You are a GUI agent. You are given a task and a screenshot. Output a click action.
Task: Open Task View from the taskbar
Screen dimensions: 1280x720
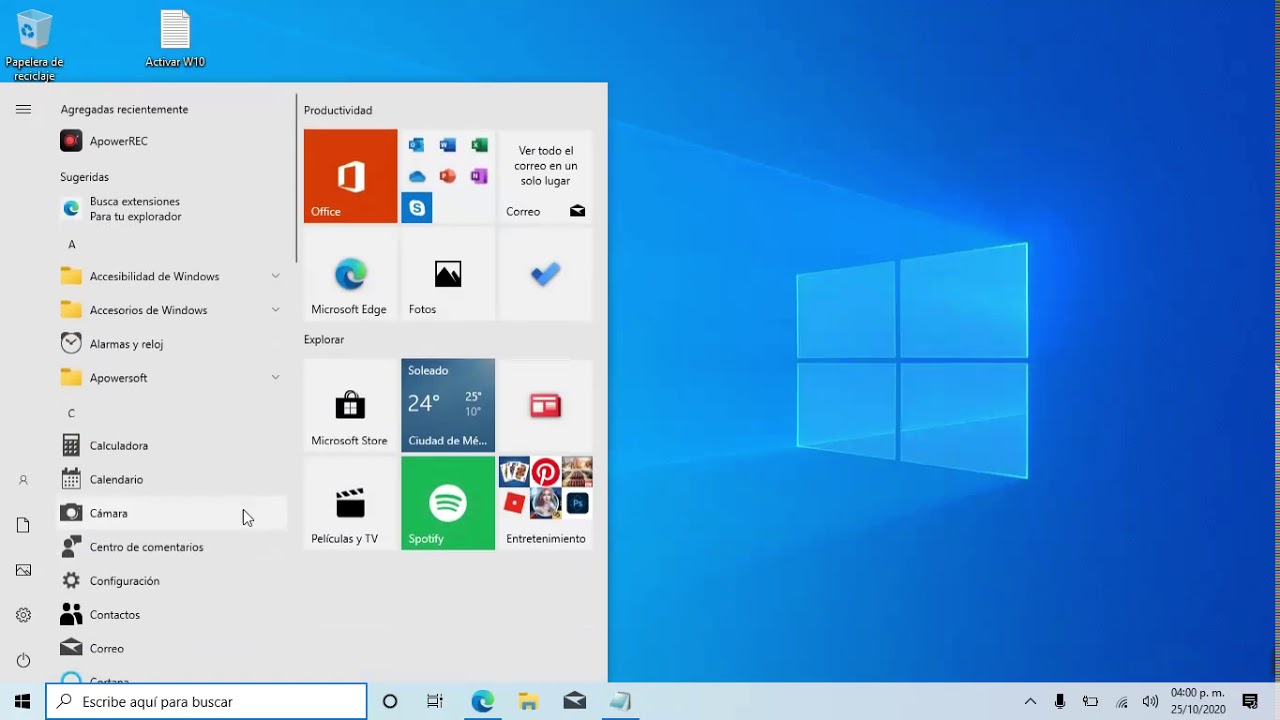435,701
